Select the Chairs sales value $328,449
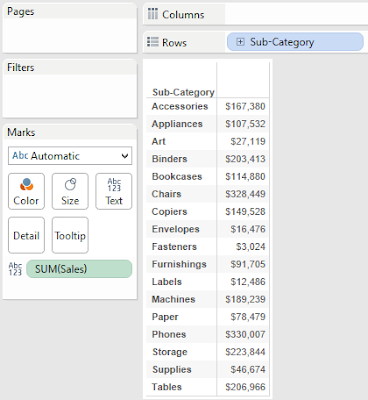Image resolution: width=368 pixels, height=400 pixels. pyautogui.click(x=245, y=194)
